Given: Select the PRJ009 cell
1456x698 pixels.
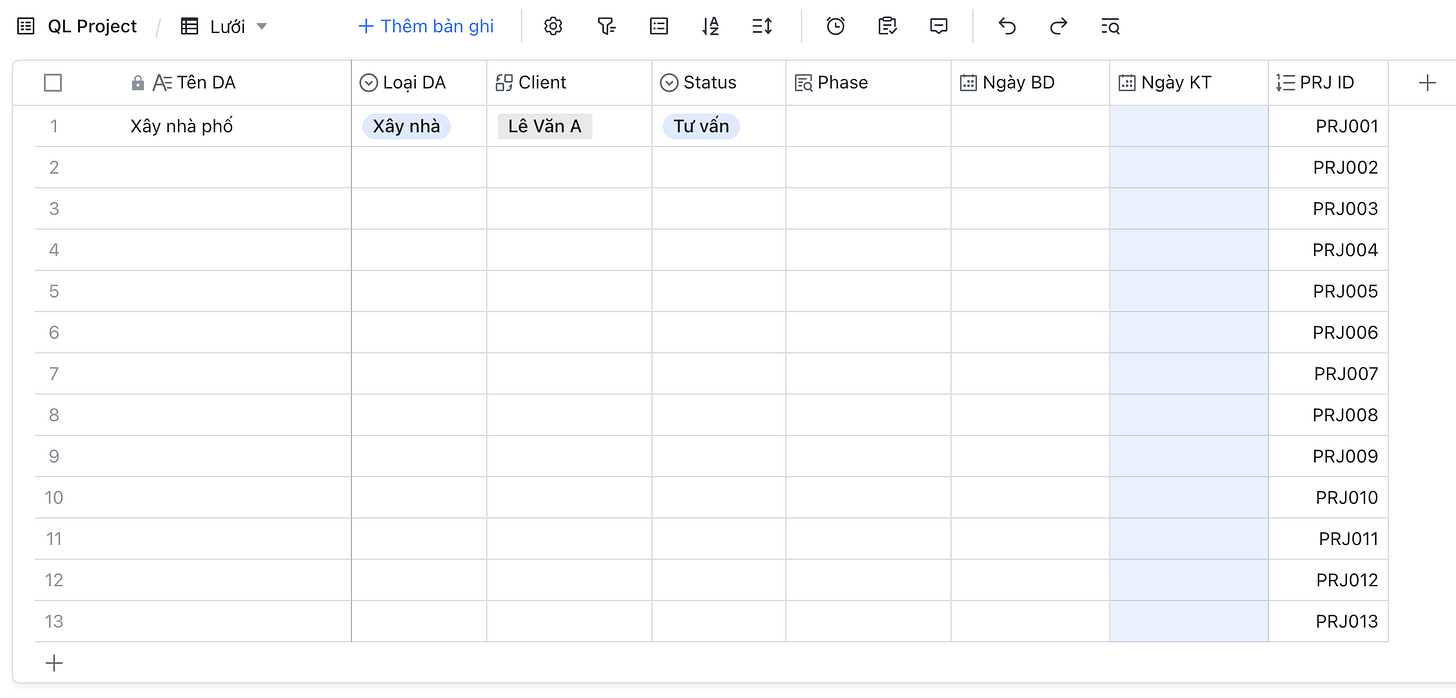Looking at the screenshot, I should pyautogui.click(x=1328, y=456).
